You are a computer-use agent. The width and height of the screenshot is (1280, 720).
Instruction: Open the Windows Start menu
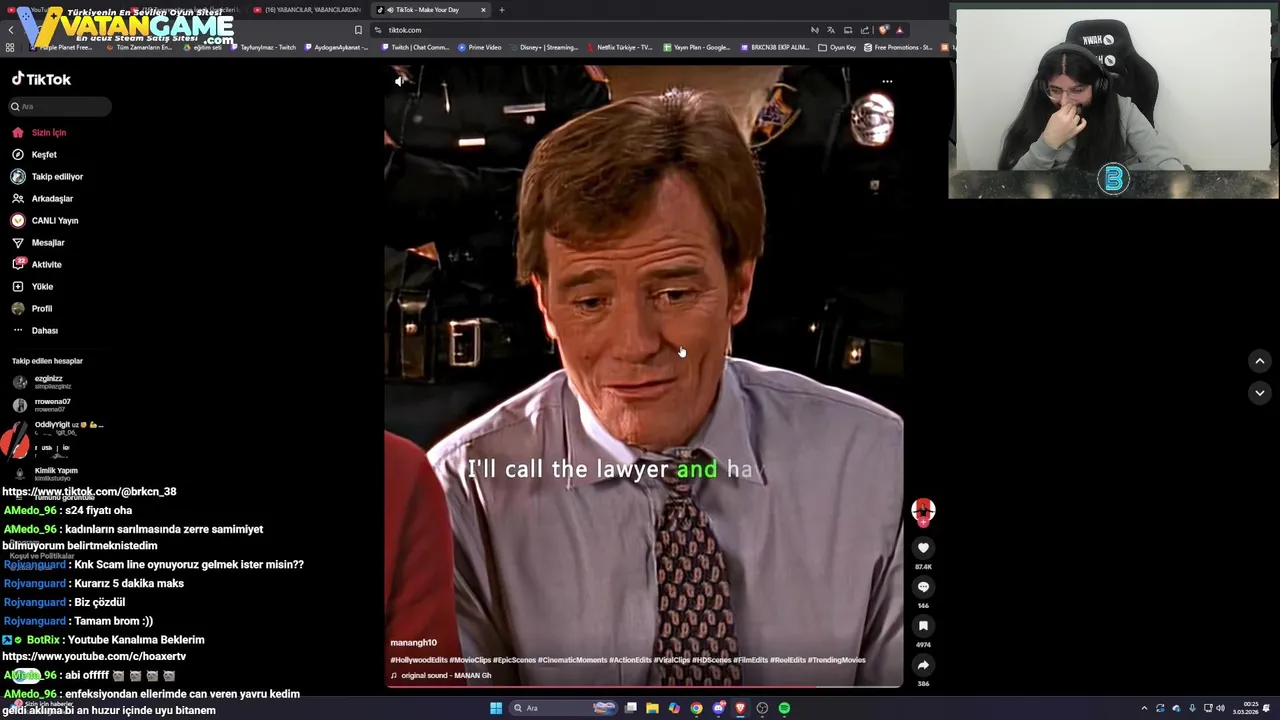click(x=496, y=708)
